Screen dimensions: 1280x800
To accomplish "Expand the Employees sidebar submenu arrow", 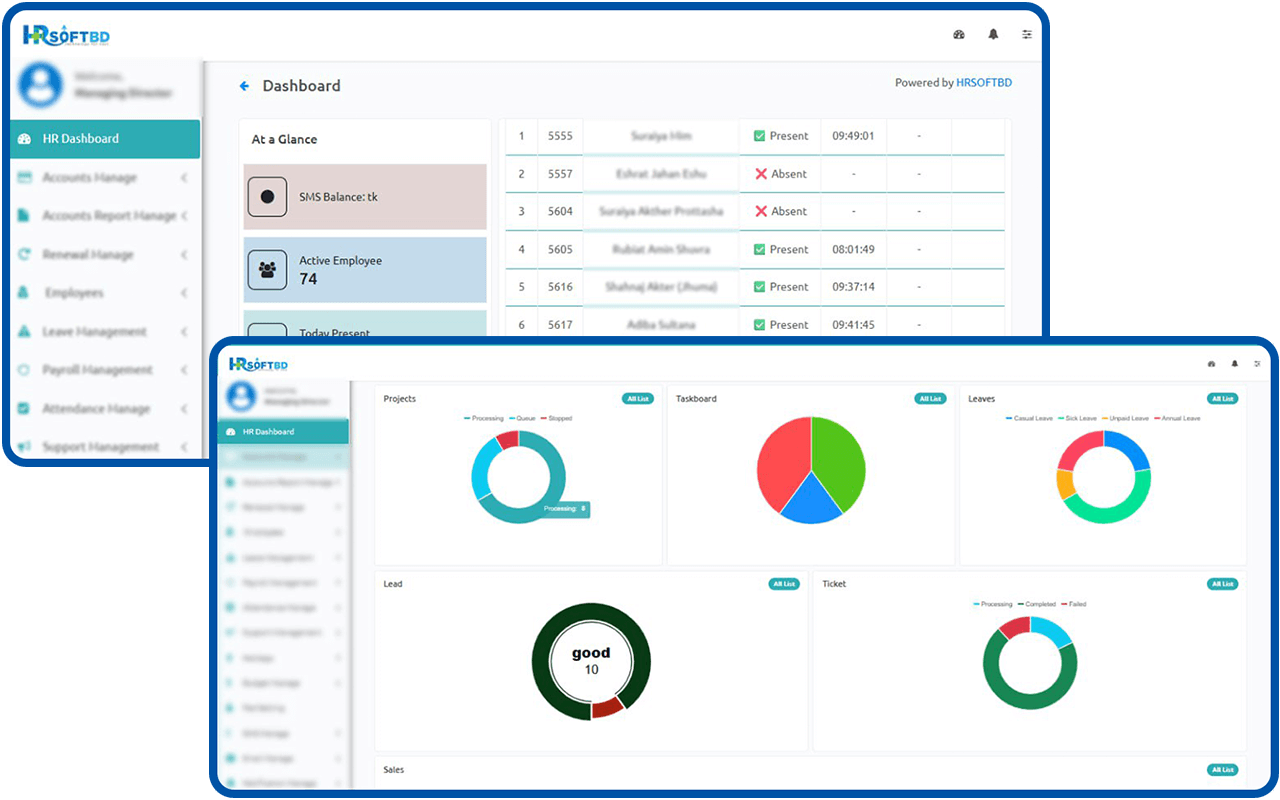I will 185,293.
